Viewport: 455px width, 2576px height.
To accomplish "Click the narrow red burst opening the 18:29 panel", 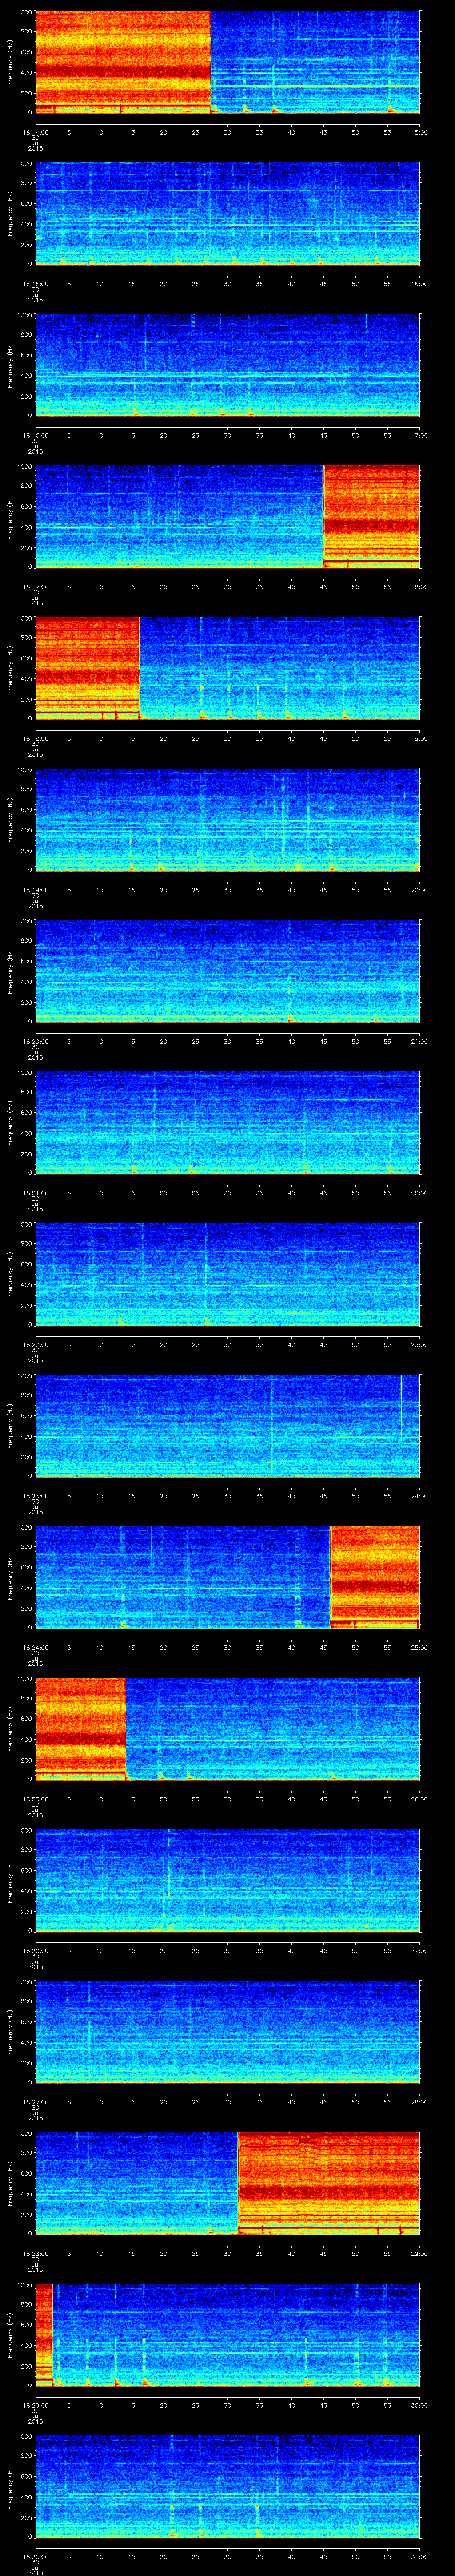I will point(43,2335).
